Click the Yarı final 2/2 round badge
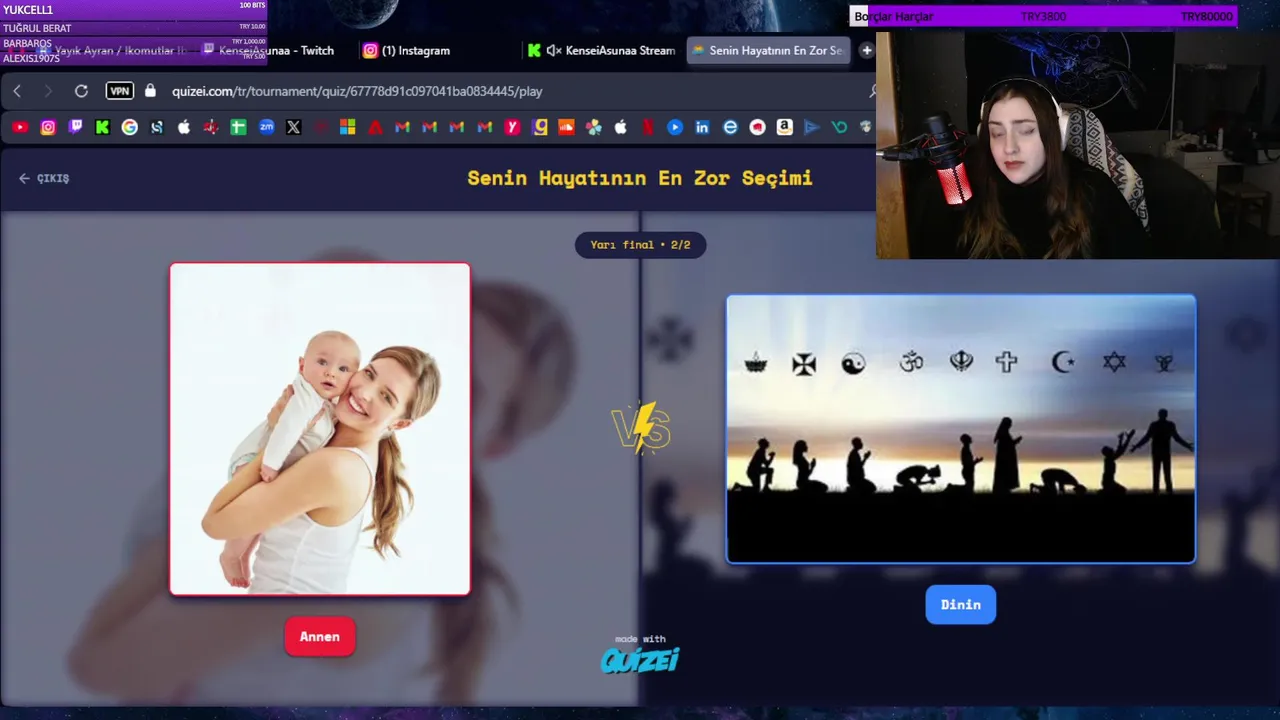Screen dimensions: 1280x720 pyautogui.click(x=640, y=245)
